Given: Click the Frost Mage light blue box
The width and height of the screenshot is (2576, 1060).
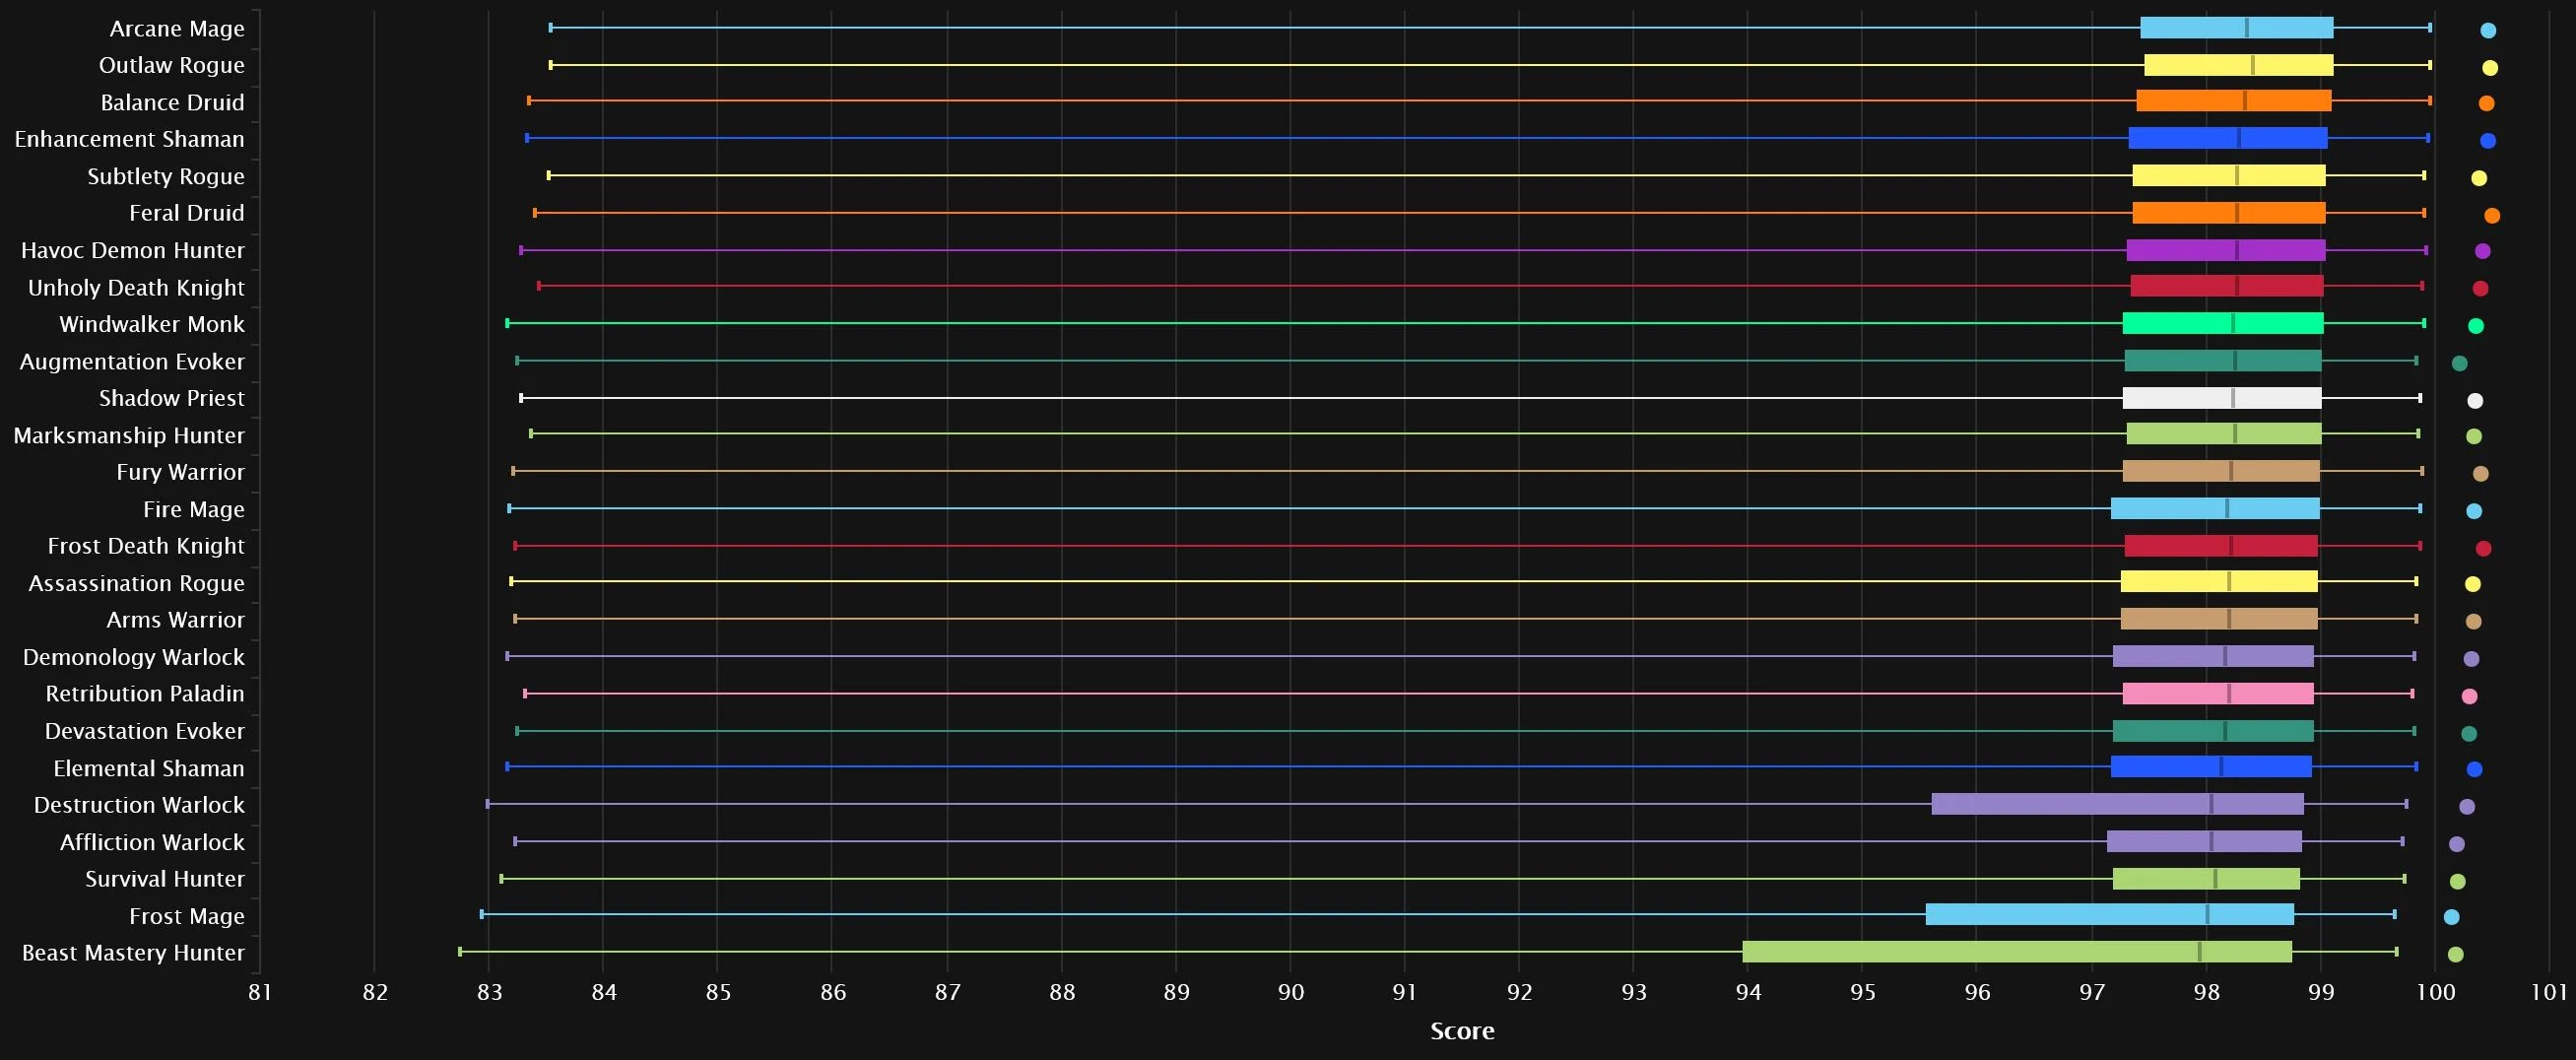Looking at the screenshot, I should click(2110, 914).
